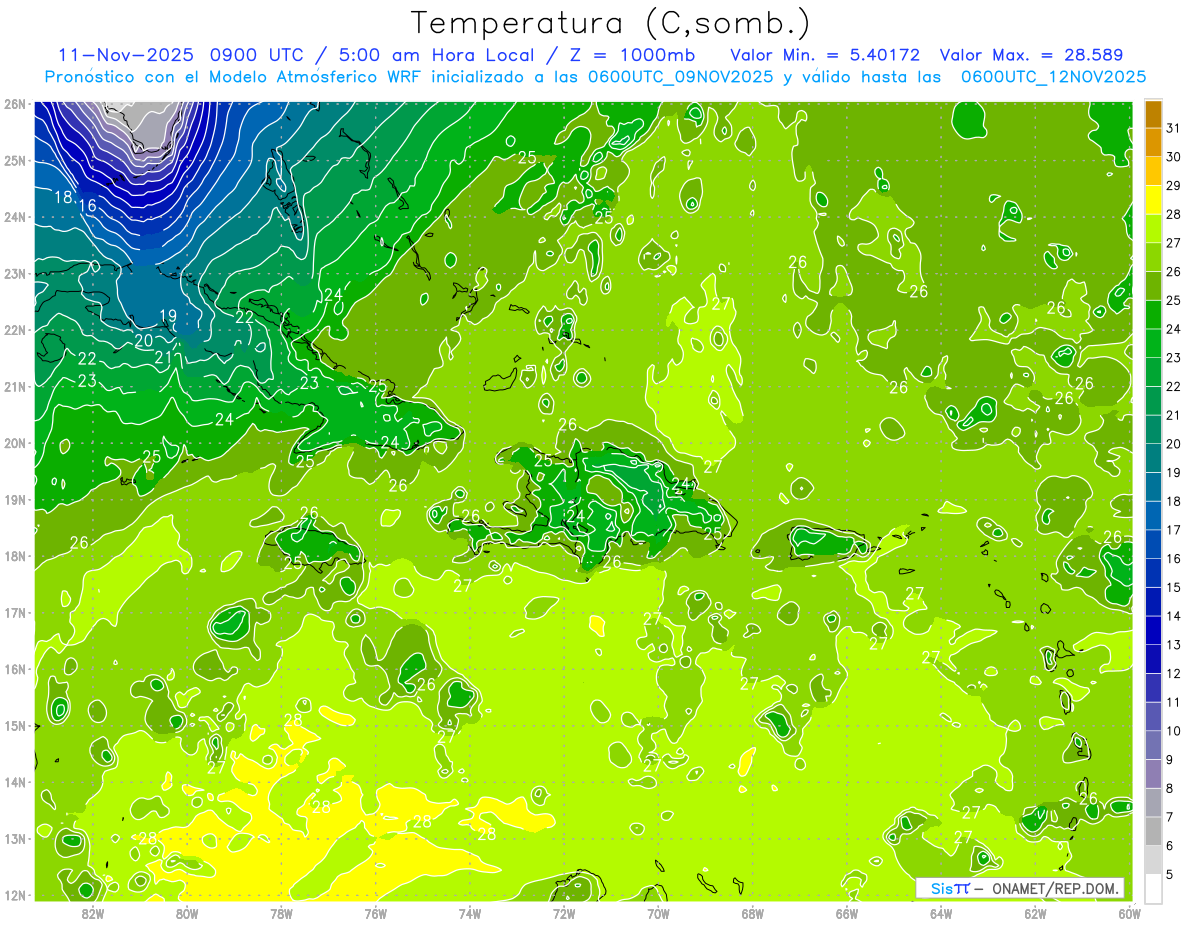Click the 19N latitude axis label

[x=15, y=499]
